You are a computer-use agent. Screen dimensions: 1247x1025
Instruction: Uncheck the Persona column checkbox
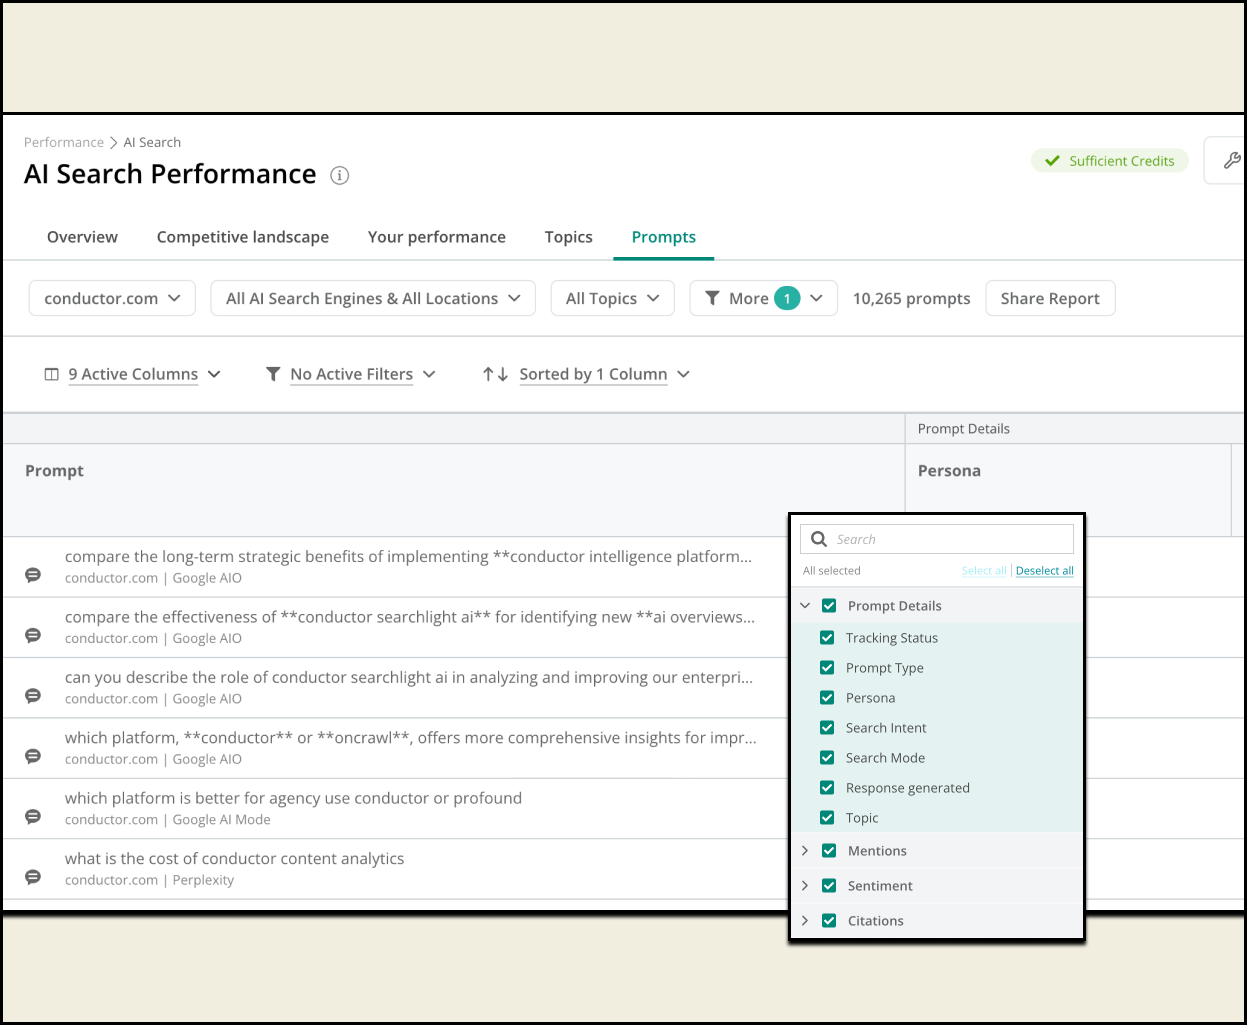point(827,698)
